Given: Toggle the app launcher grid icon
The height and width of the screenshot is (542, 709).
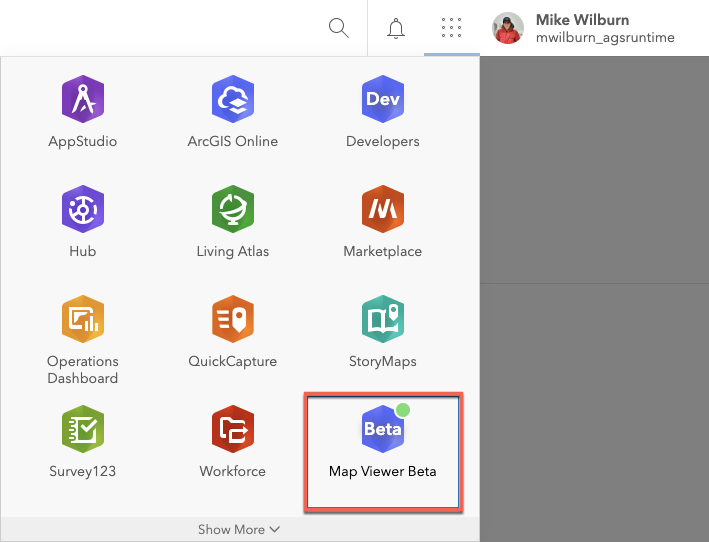Looking at the screenshot, I should point(451,28).
